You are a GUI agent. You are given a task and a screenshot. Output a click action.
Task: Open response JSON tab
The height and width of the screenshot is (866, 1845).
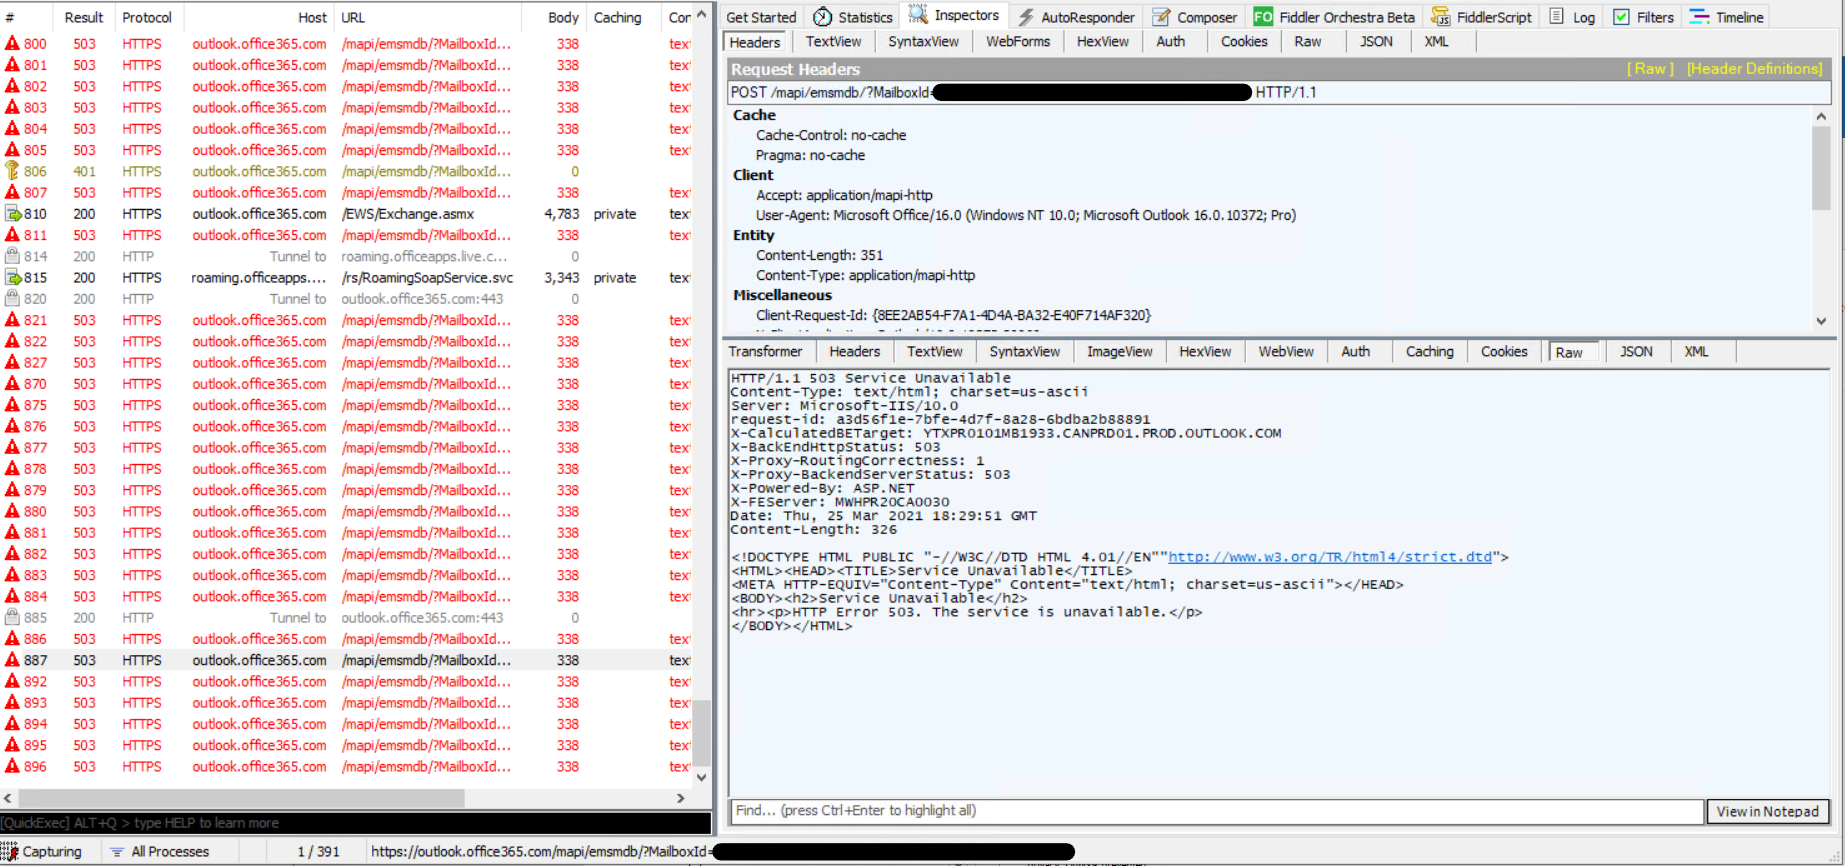click(1636, 352)
